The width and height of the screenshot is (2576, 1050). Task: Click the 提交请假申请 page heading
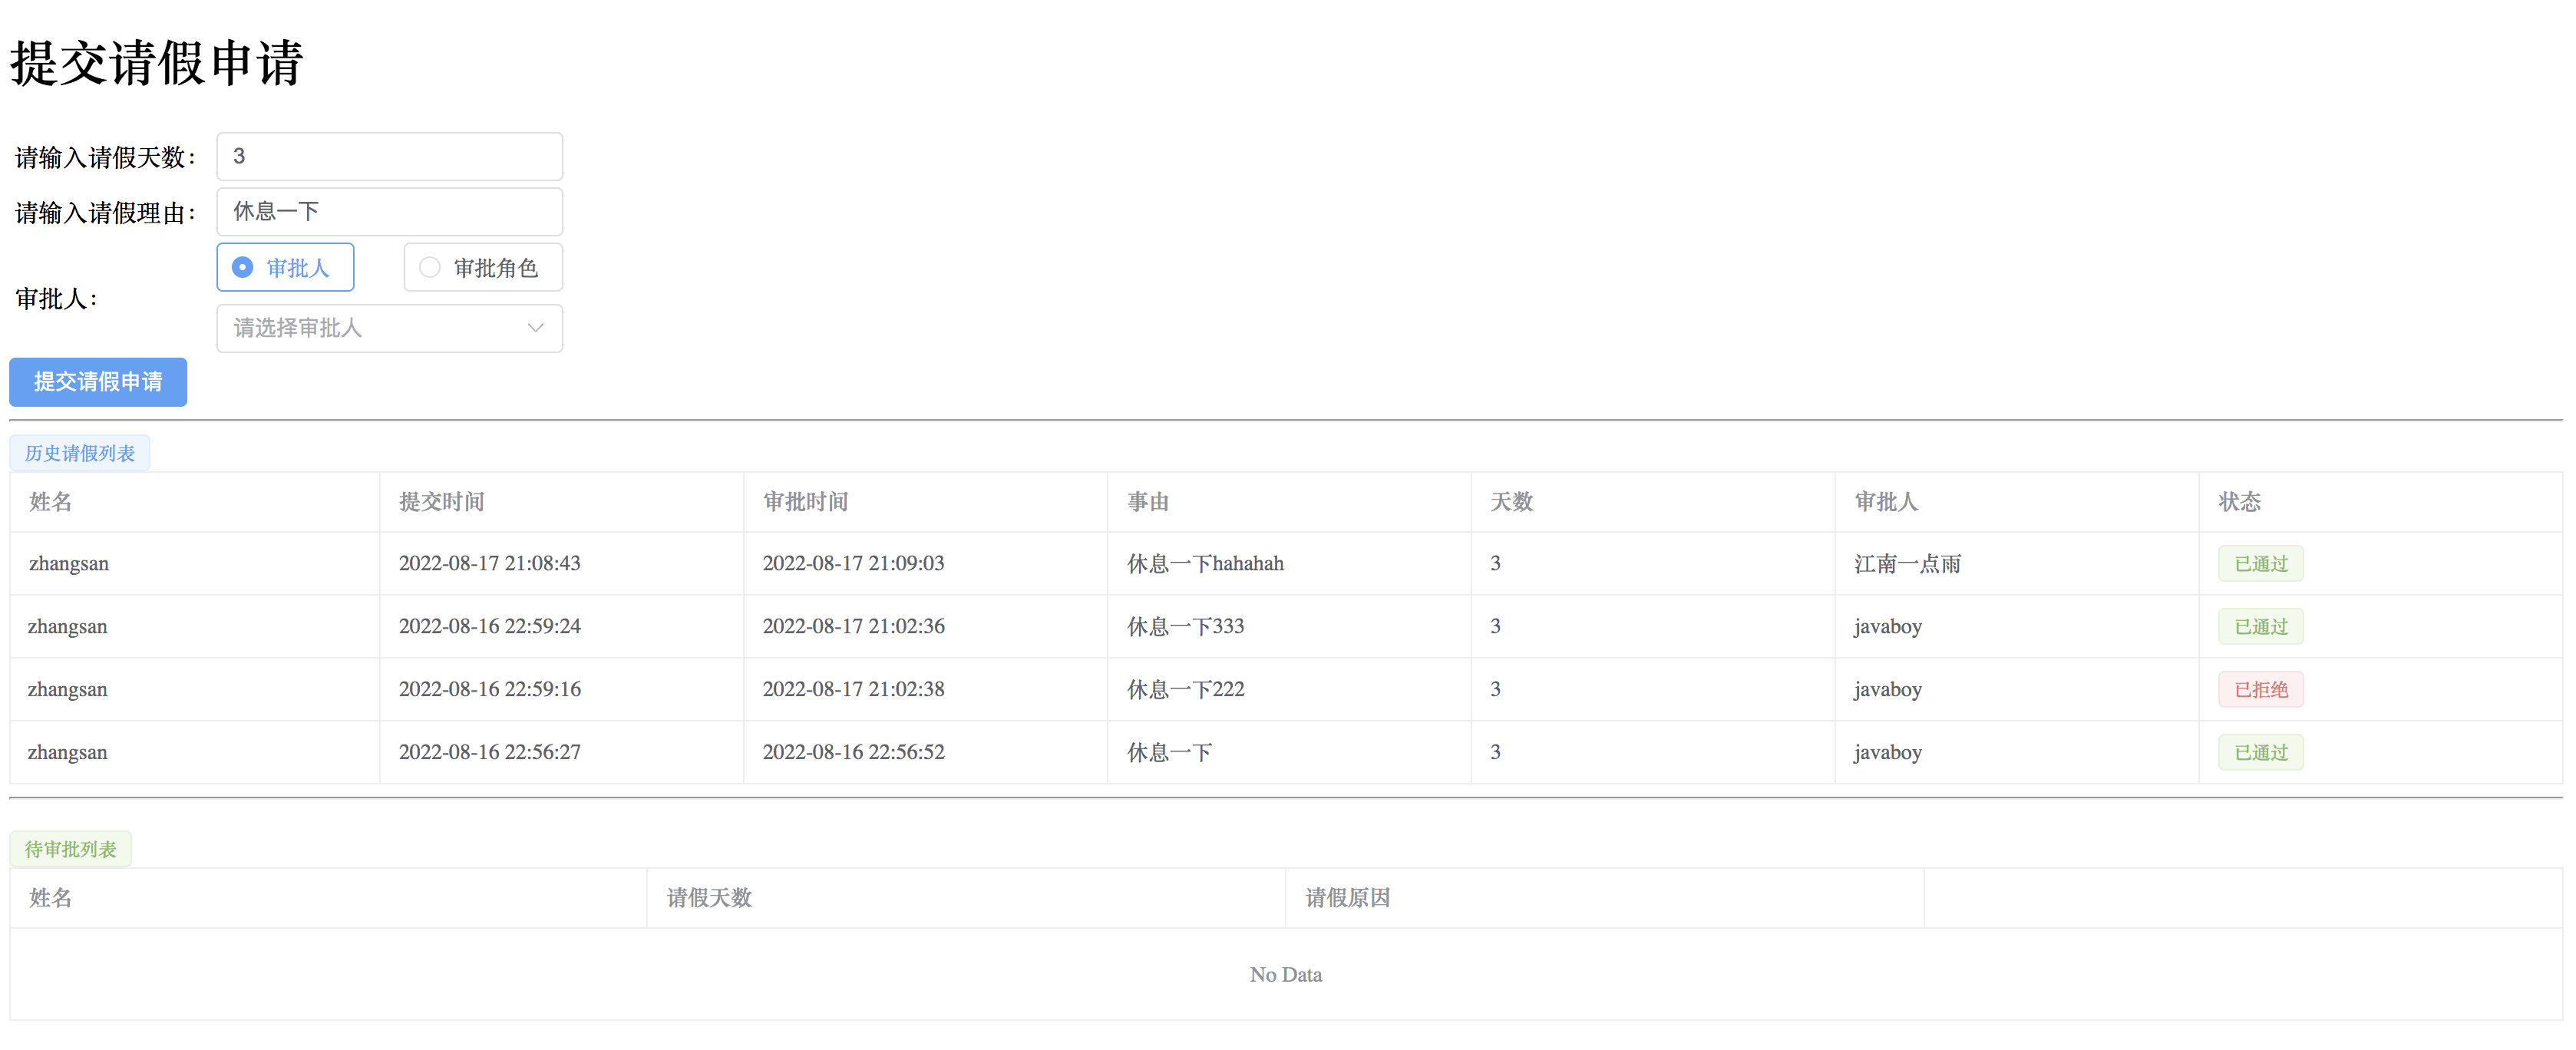pos(156,62)
